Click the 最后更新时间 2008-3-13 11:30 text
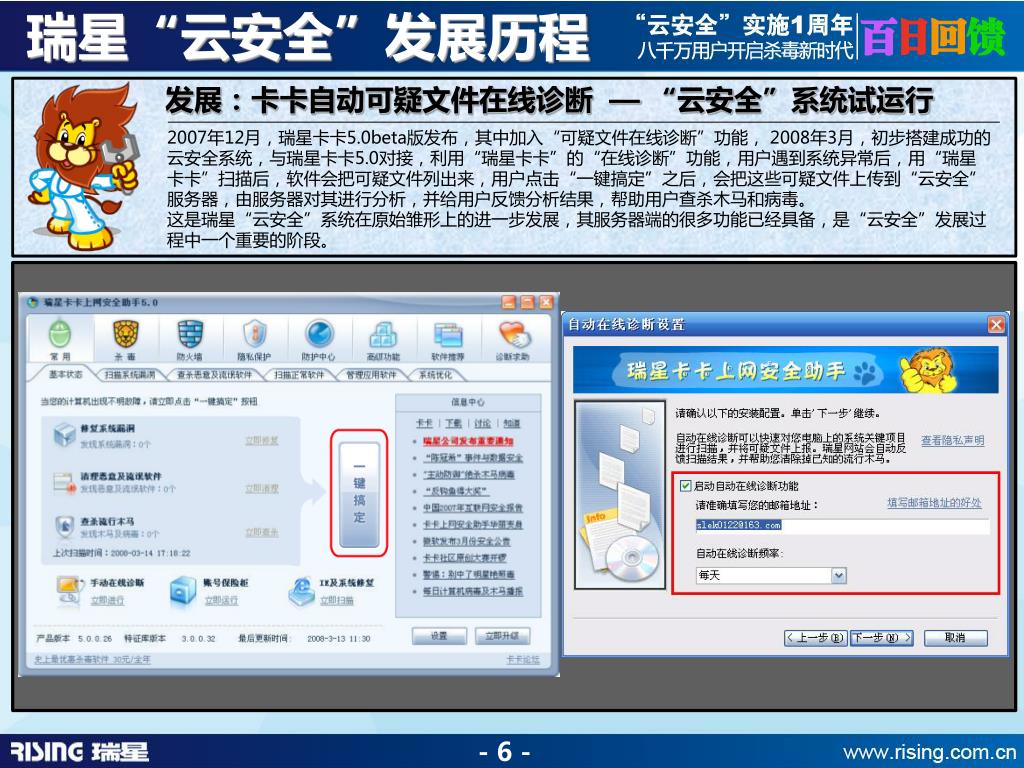The height and width of the screenshot is (768, 1024). point(304,638)
